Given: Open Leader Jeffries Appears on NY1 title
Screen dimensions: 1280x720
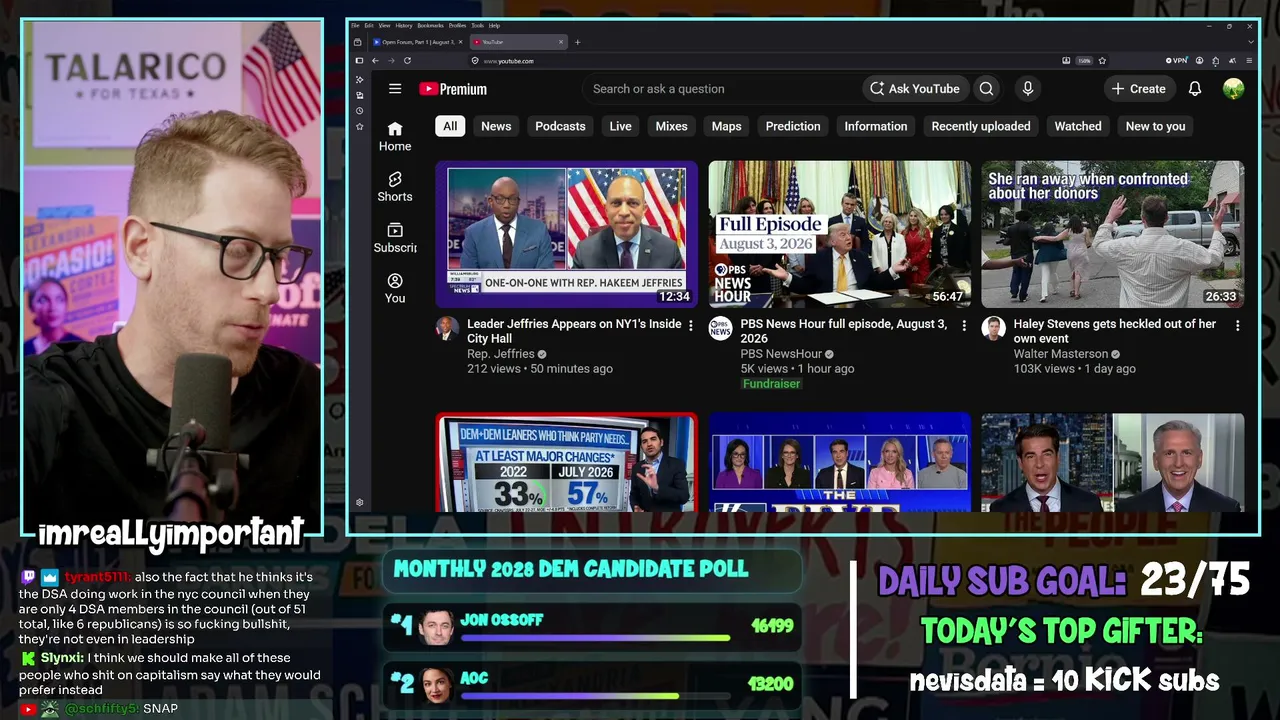Looking at the screenshot, I should coord(574,331).
